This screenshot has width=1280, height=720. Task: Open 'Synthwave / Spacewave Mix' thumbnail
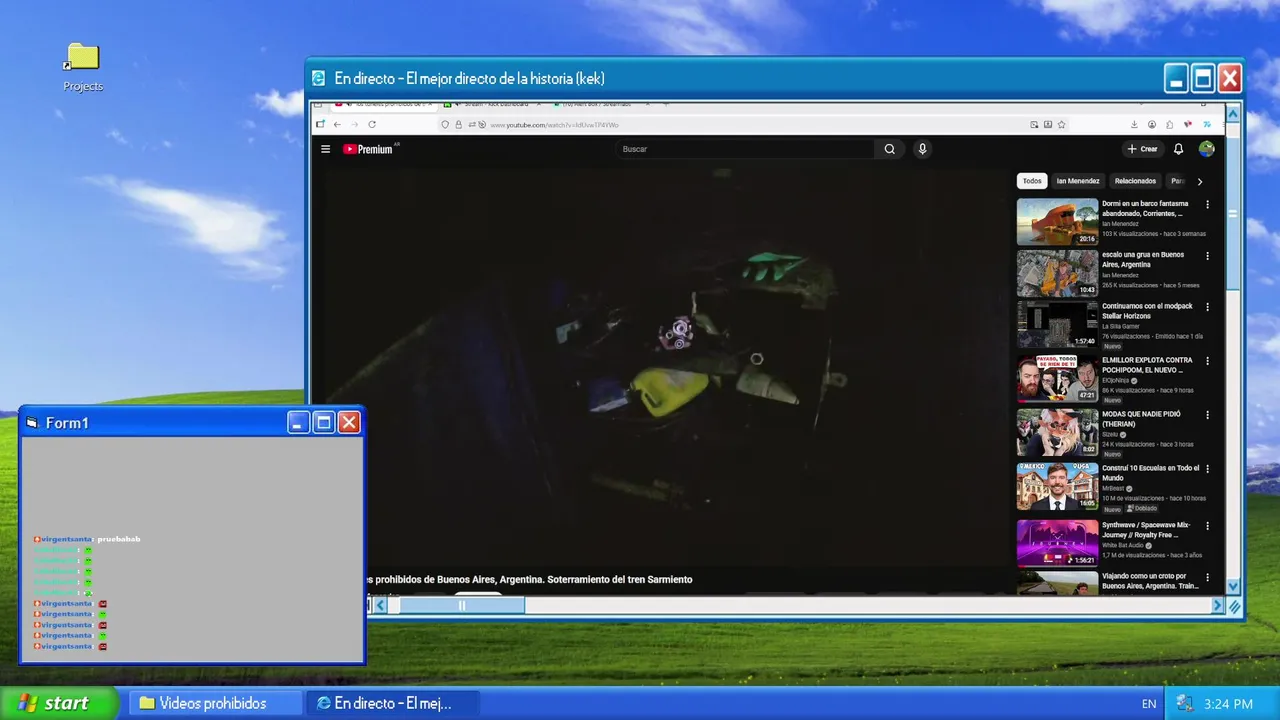[x=1057, y=543]
